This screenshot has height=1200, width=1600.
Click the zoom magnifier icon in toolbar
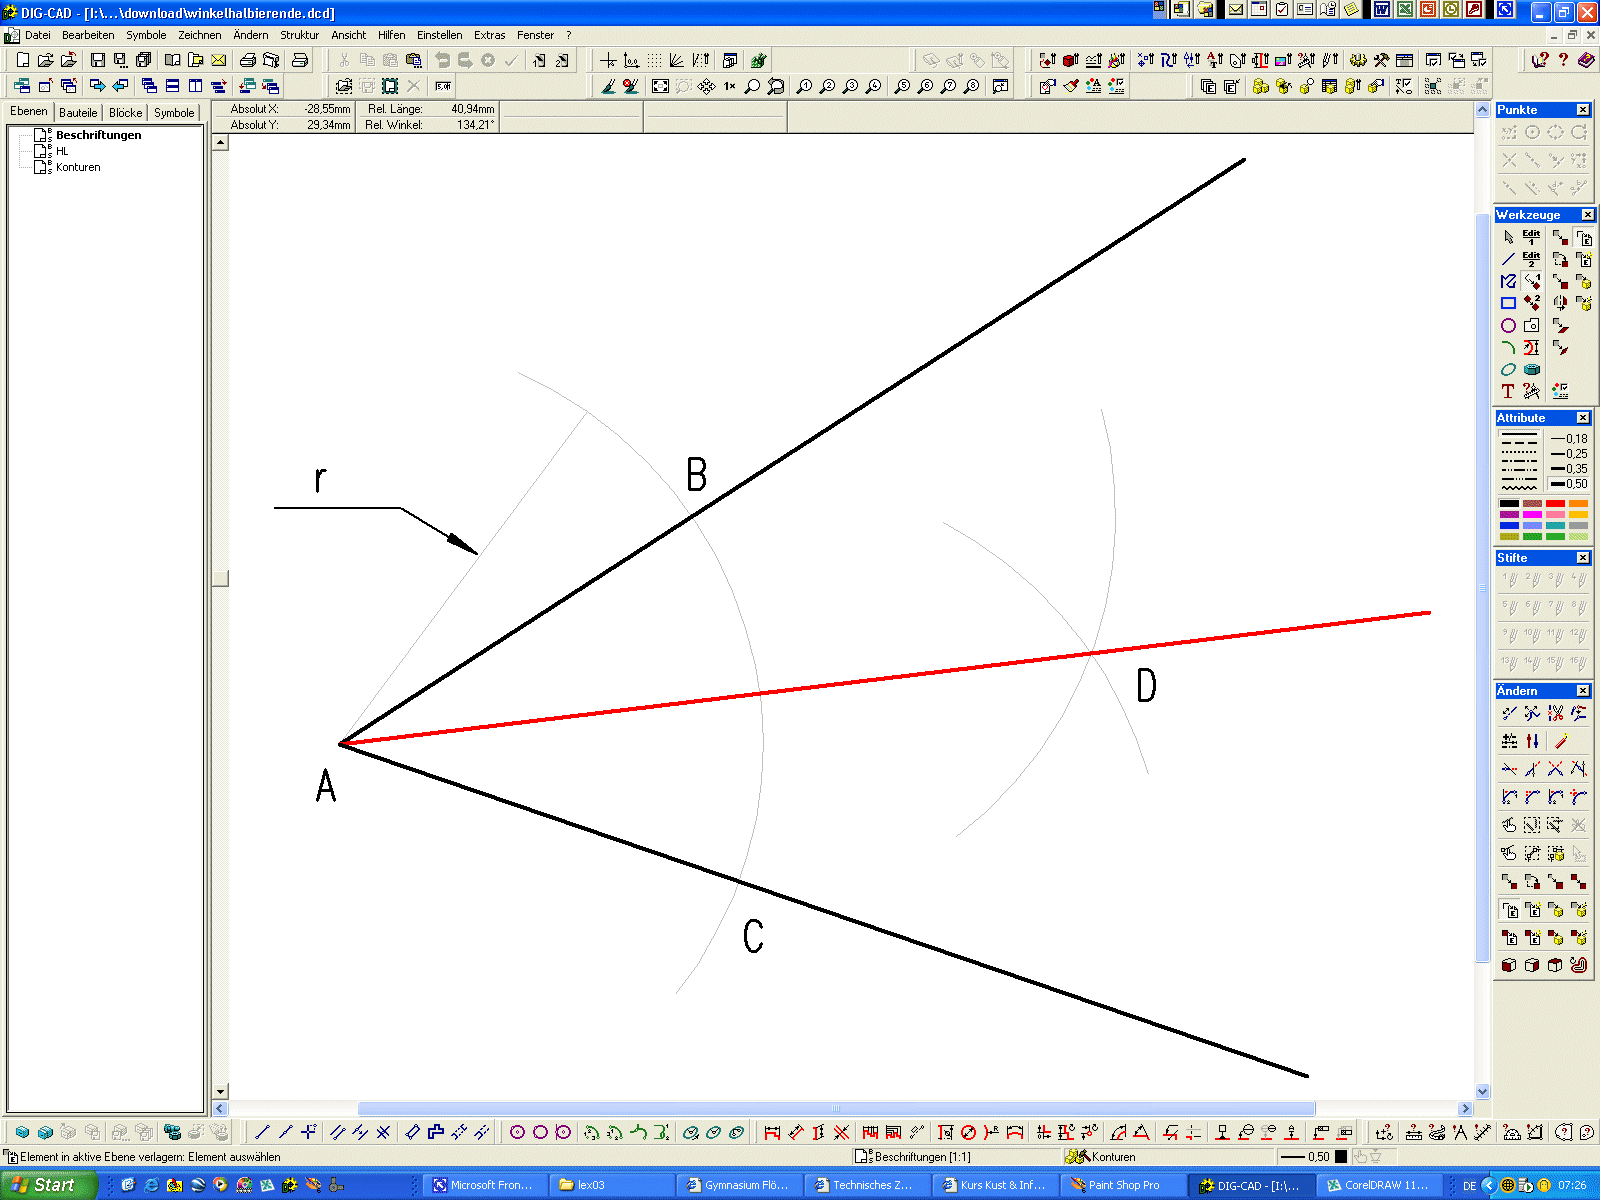pos(753,87)
